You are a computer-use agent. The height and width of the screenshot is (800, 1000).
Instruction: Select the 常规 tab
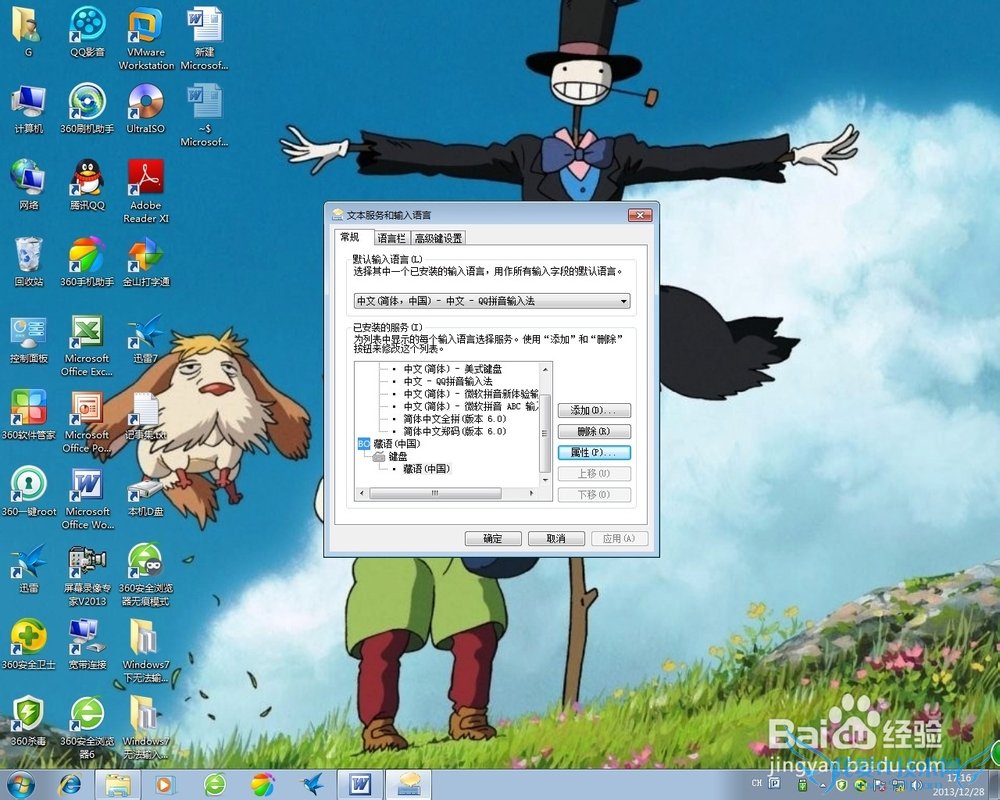click(x=349, y=237)
